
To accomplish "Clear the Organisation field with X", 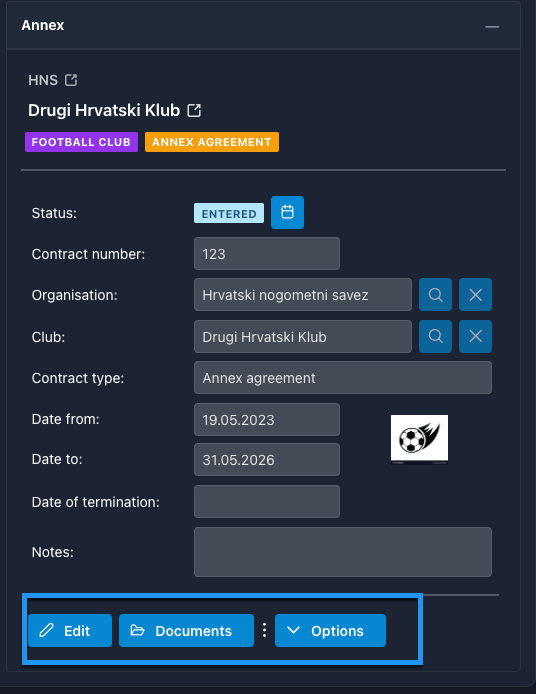I will [475, 294].
